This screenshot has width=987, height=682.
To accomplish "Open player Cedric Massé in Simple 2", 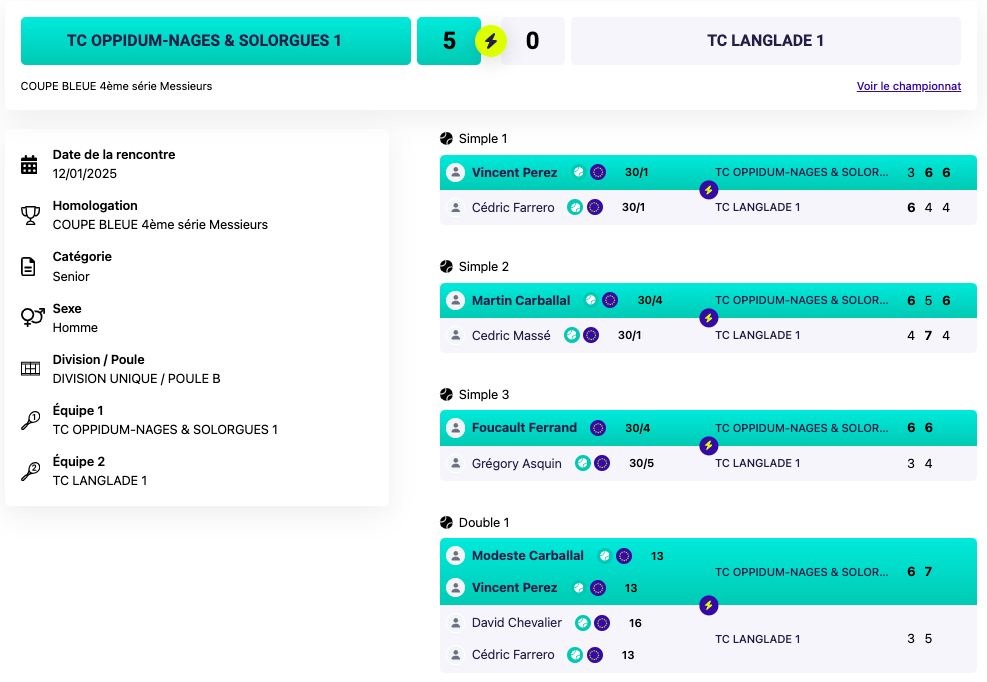I will [511, 335].
